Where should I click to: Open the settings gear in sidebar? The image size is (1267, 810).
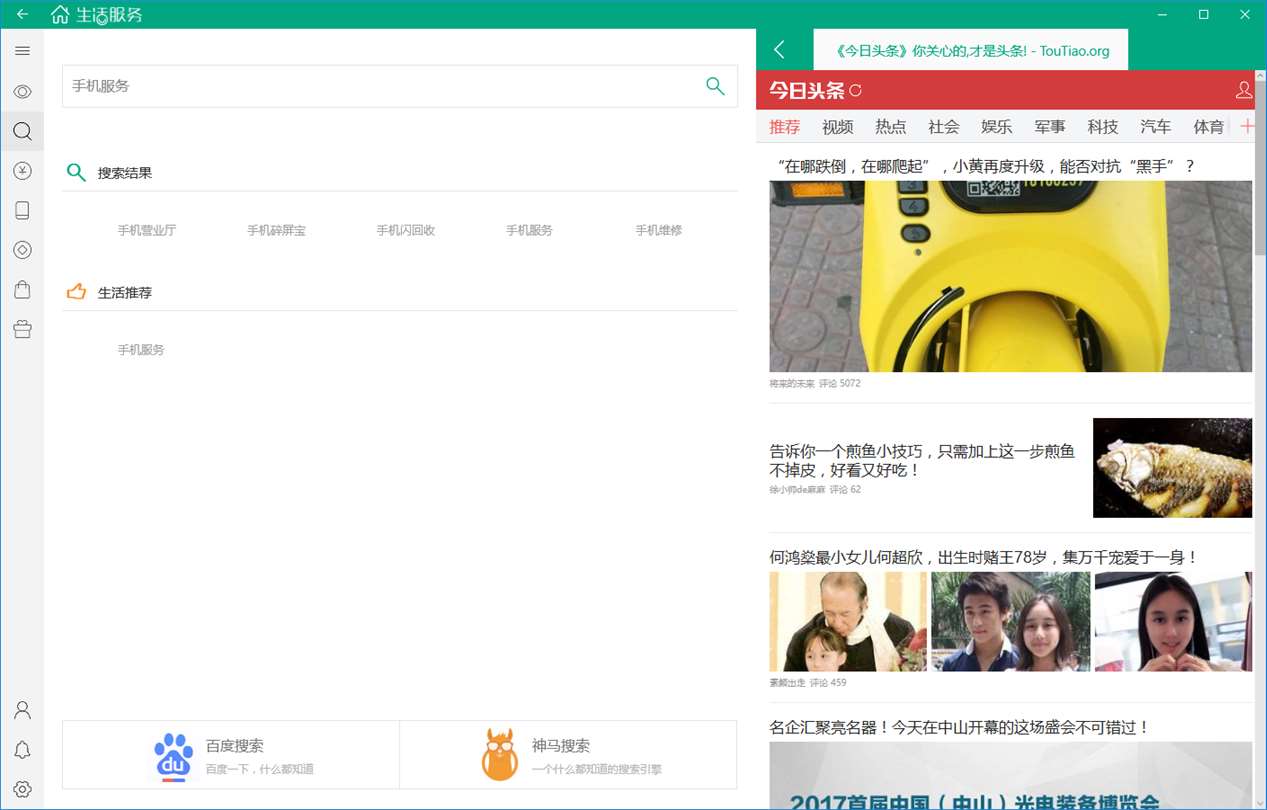(22, 789)
